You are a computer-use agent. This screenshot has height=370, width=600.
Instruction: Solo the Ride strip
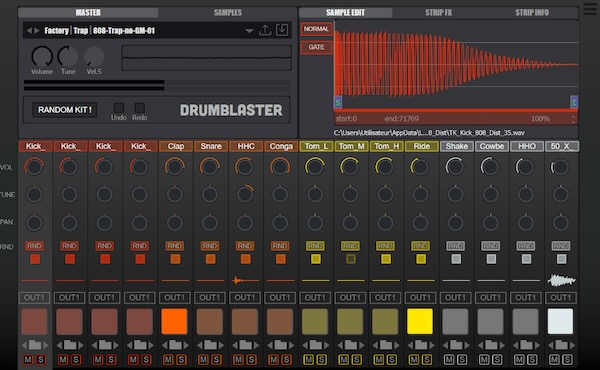click(427, 360)
